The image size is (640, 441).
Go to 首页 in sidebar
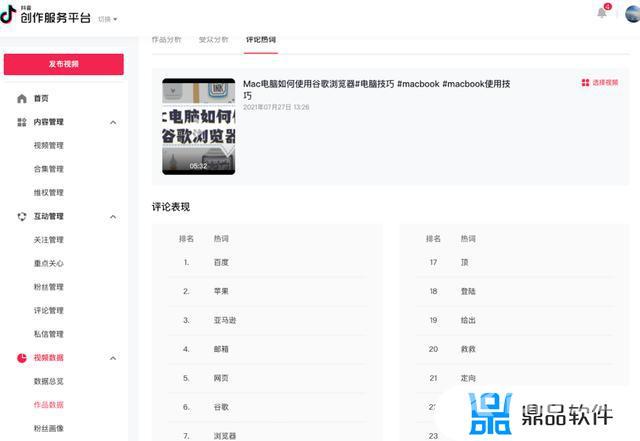[41, 98]
